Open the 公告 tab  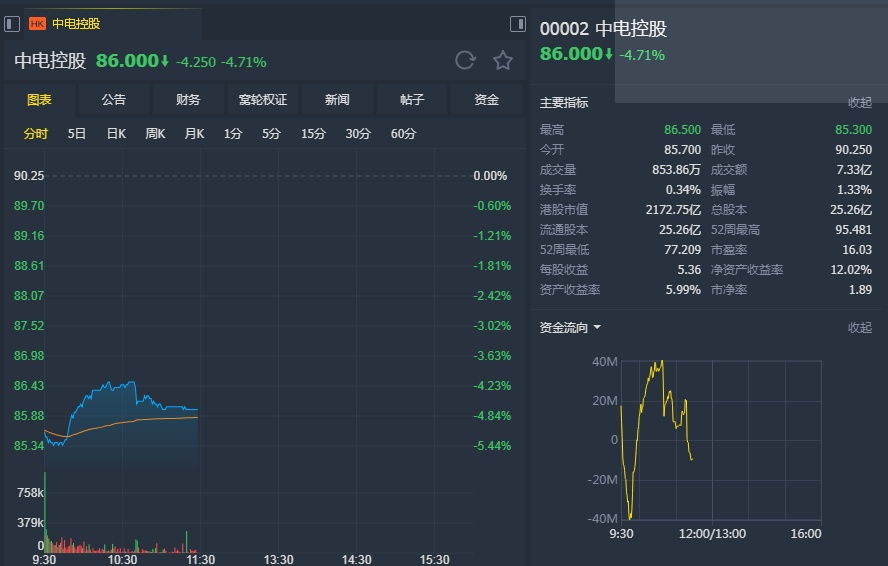(114, 100)
